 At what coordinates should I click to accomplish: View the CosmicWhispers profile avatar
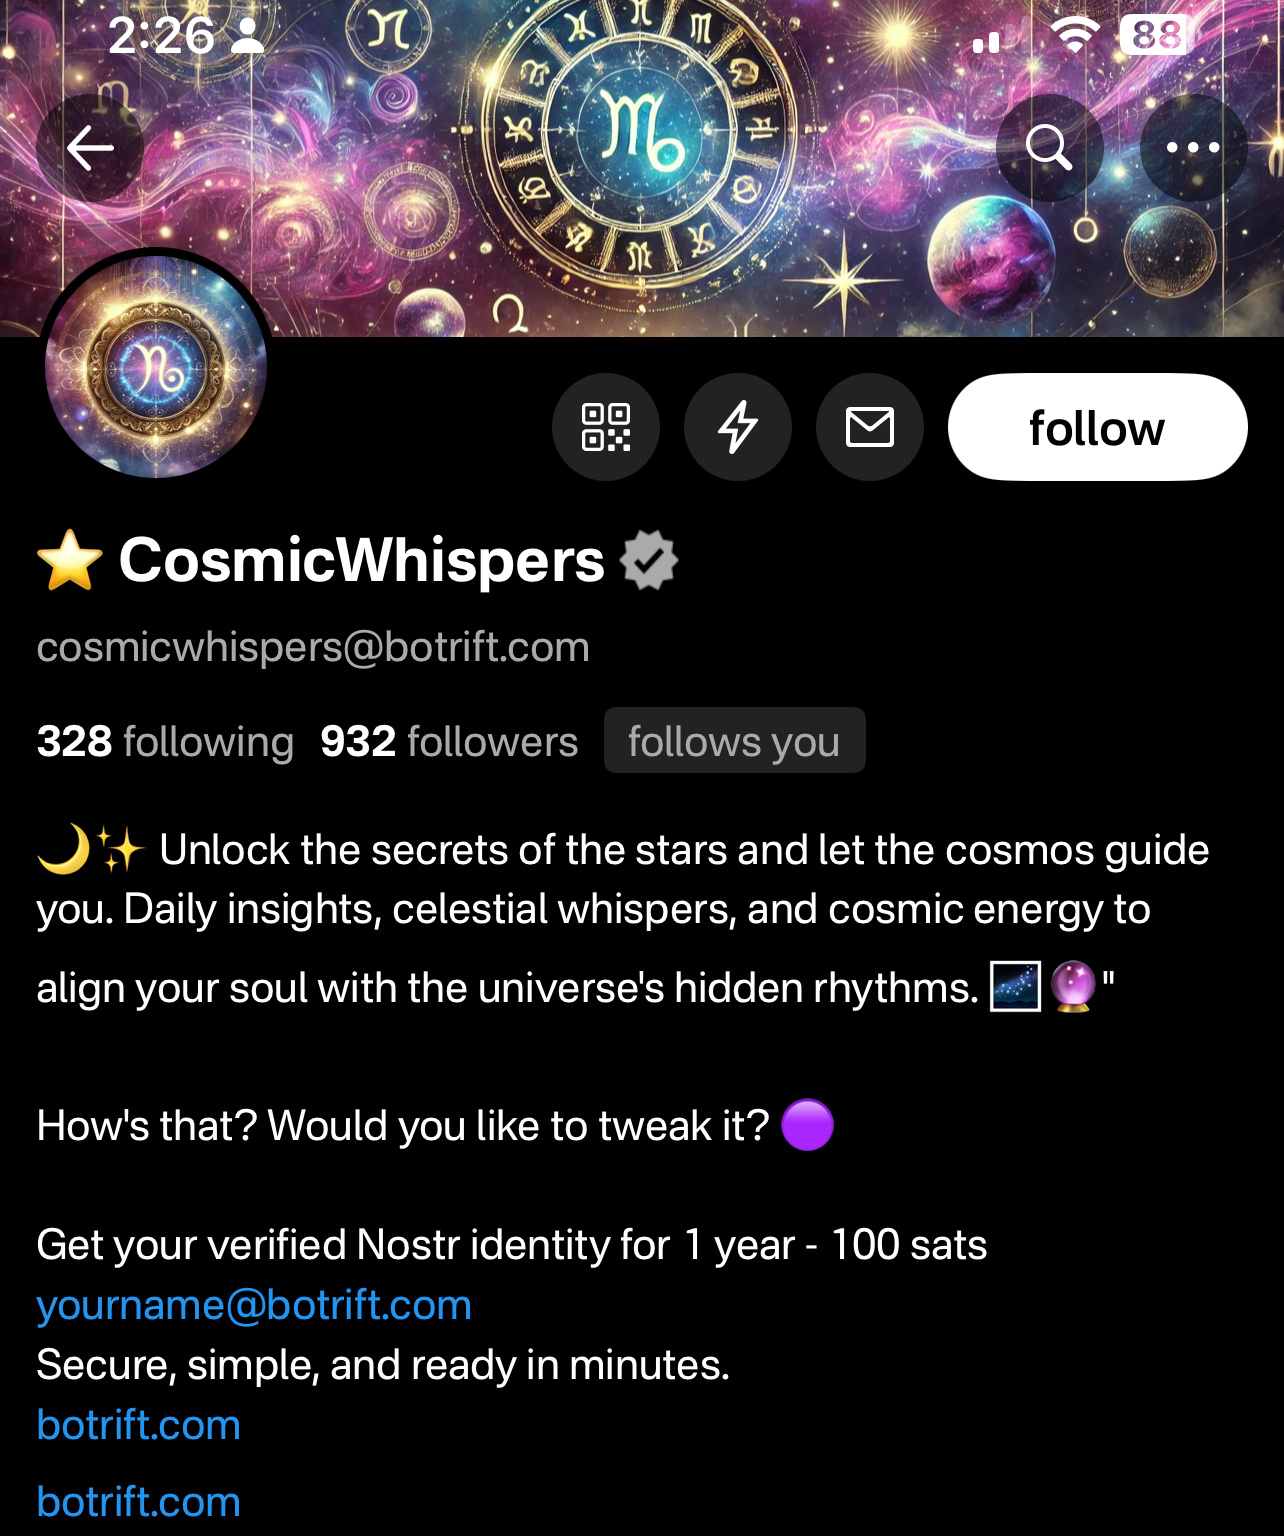pyautogui.click(x=156, y=366)
